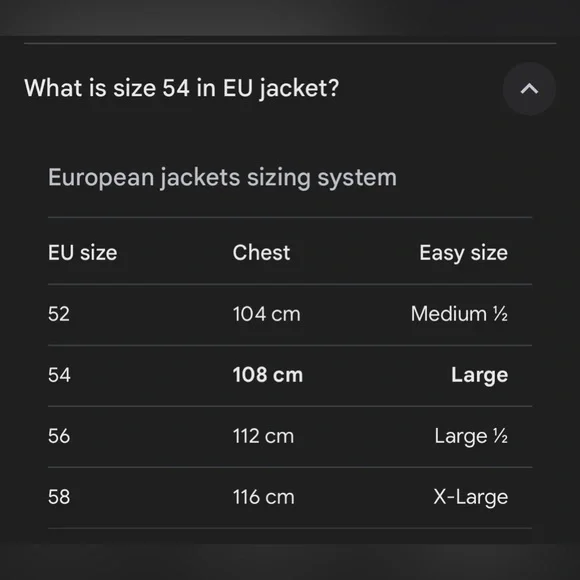580x580 pixels.
Task: Select the 'European jackets sizing system' heading
Action: [222, 178]
